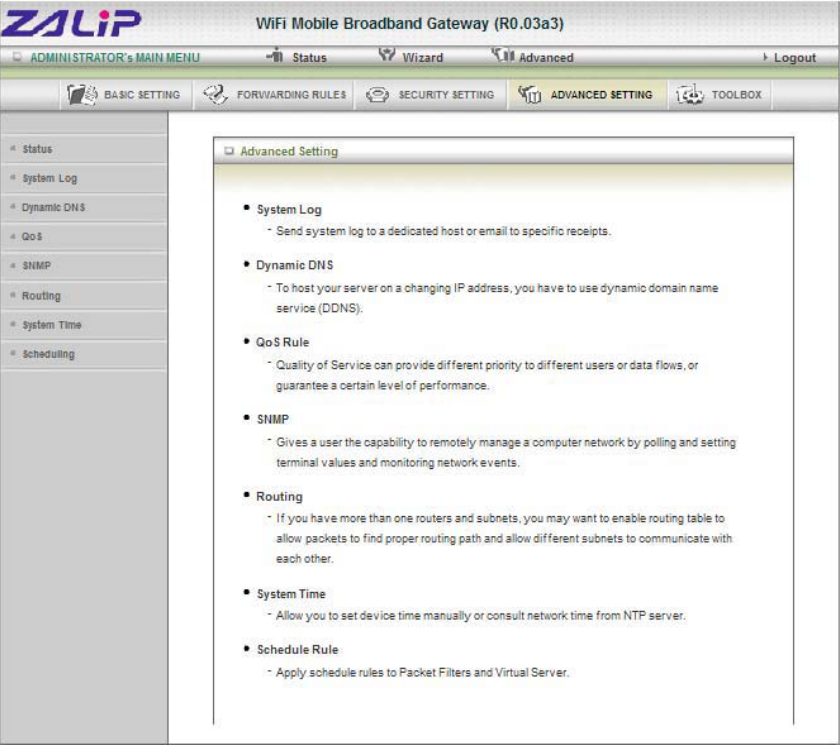Click the Advanced Setting wrench icon
Viewport: 840px width, 745px height.
point(529,95)
